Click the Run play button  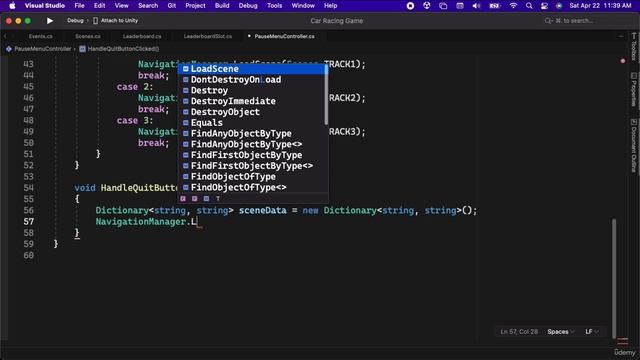coord(50,20)
